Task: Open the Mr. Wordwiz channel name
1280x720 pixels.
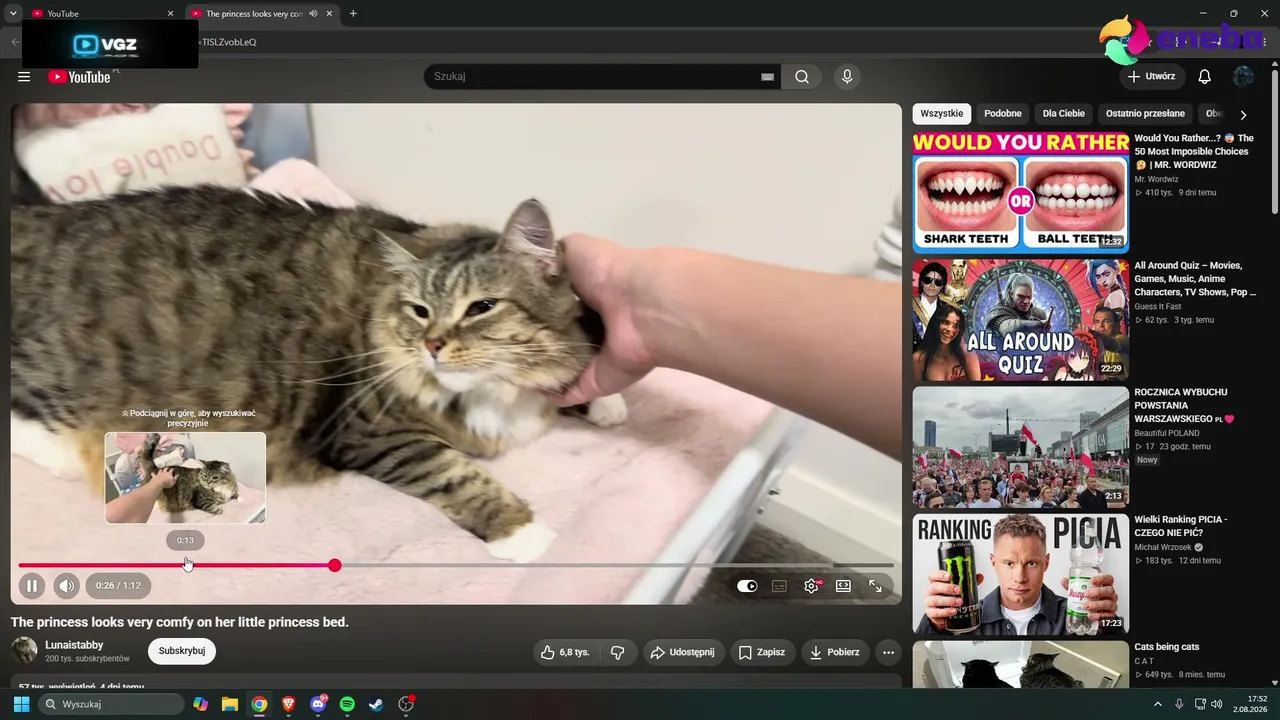Action: tap(1155, 179)
